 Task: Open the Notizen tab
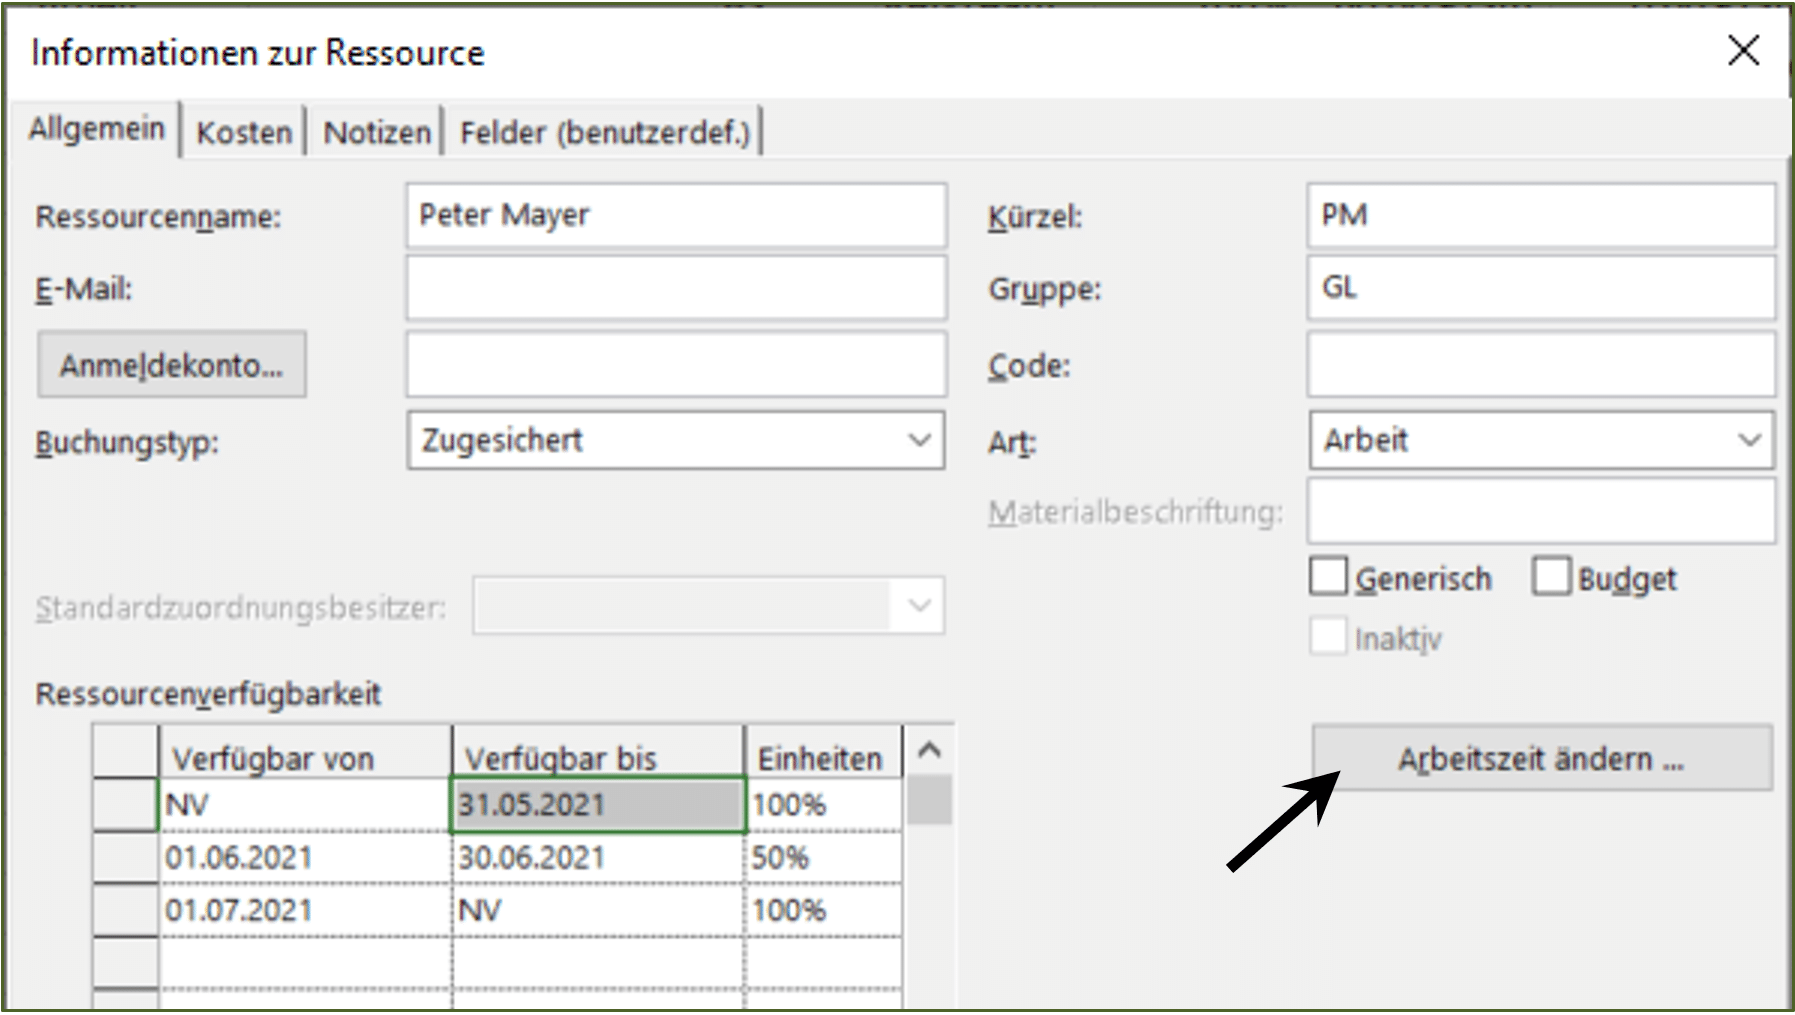pyautogui.click(x=377, y=132)
